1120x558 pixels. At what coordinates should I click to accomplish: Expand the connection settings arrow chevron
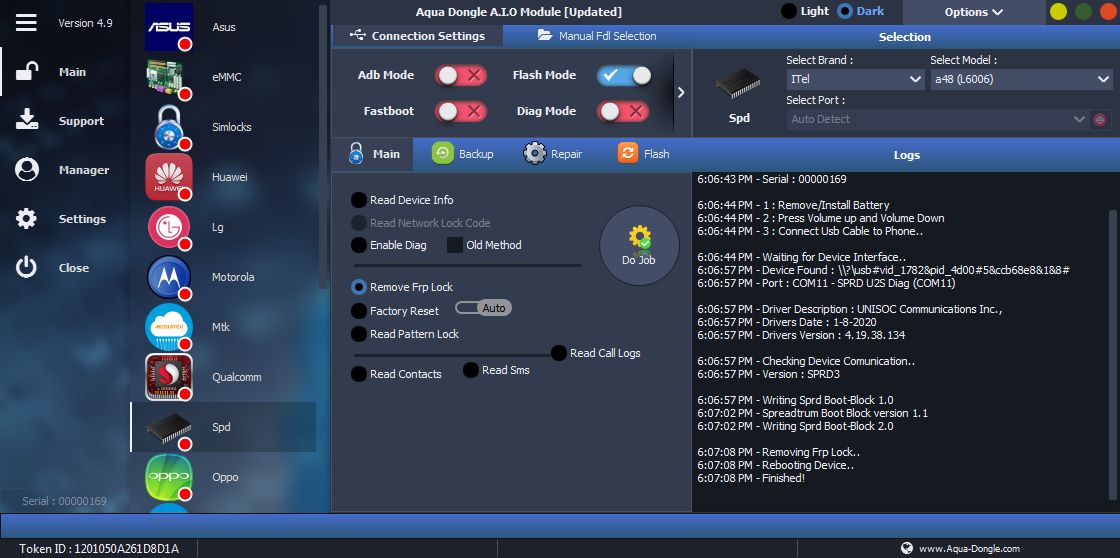coord(681,92)
